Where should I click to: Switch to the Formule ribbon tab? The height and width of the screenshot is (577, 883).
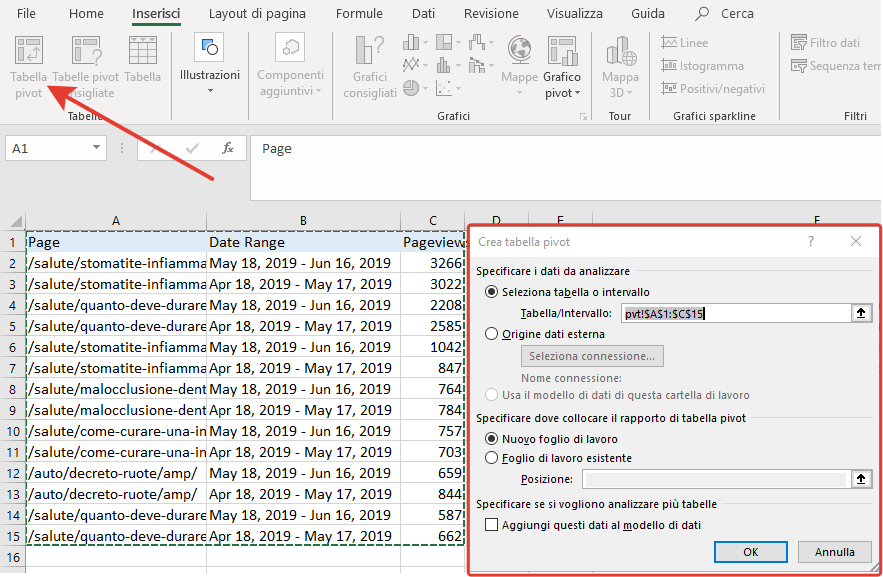tap(359, 14)
